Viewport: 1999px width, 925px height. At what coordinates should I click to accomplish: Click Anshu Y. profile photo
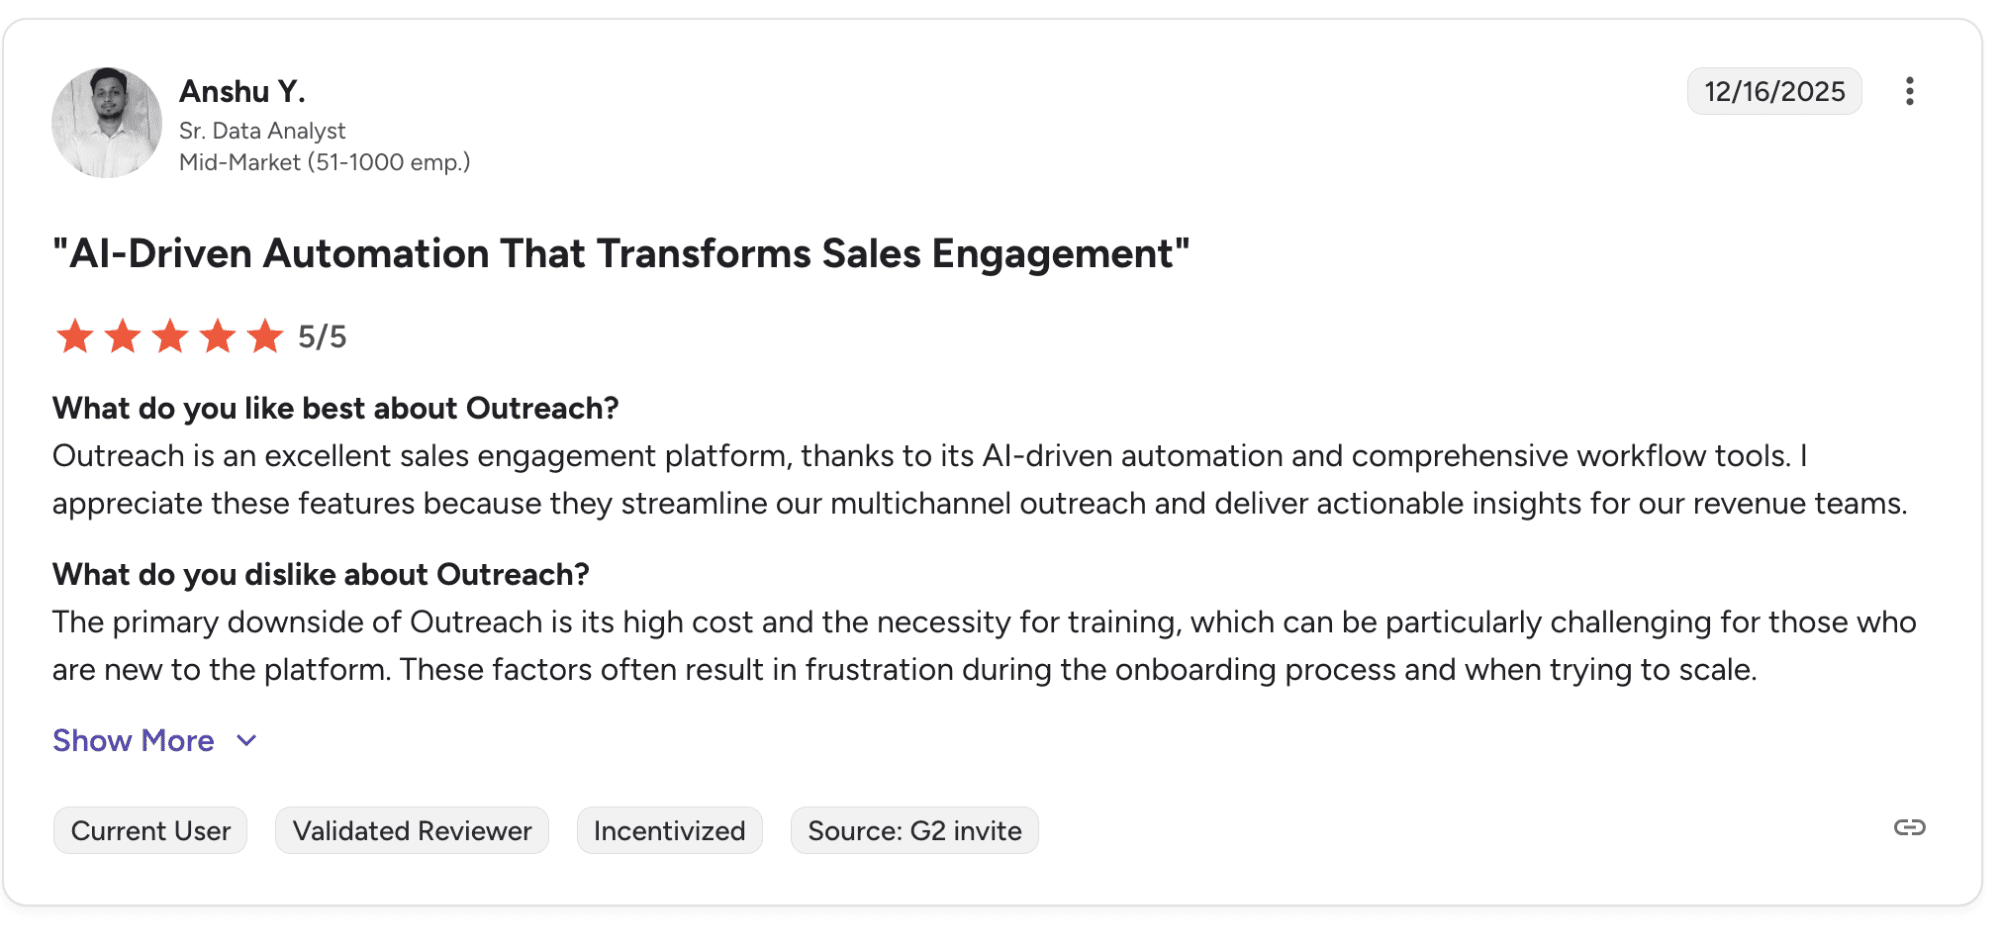107,123
